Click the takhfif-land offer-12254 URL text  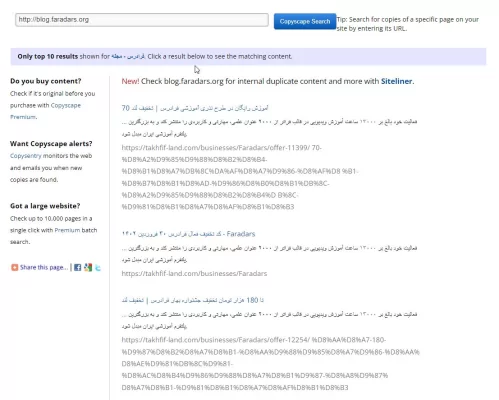pos(270,364)
